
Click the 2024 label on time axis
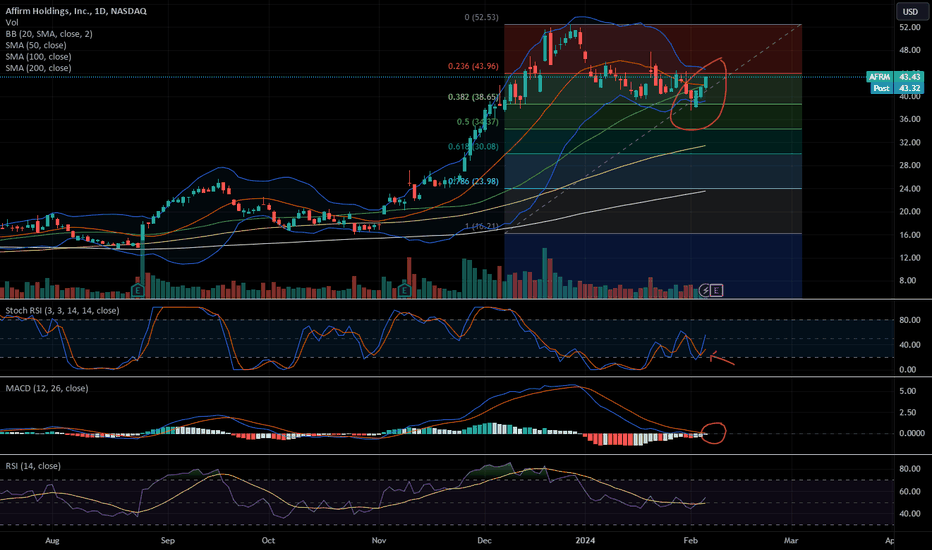tap(585, 540)
